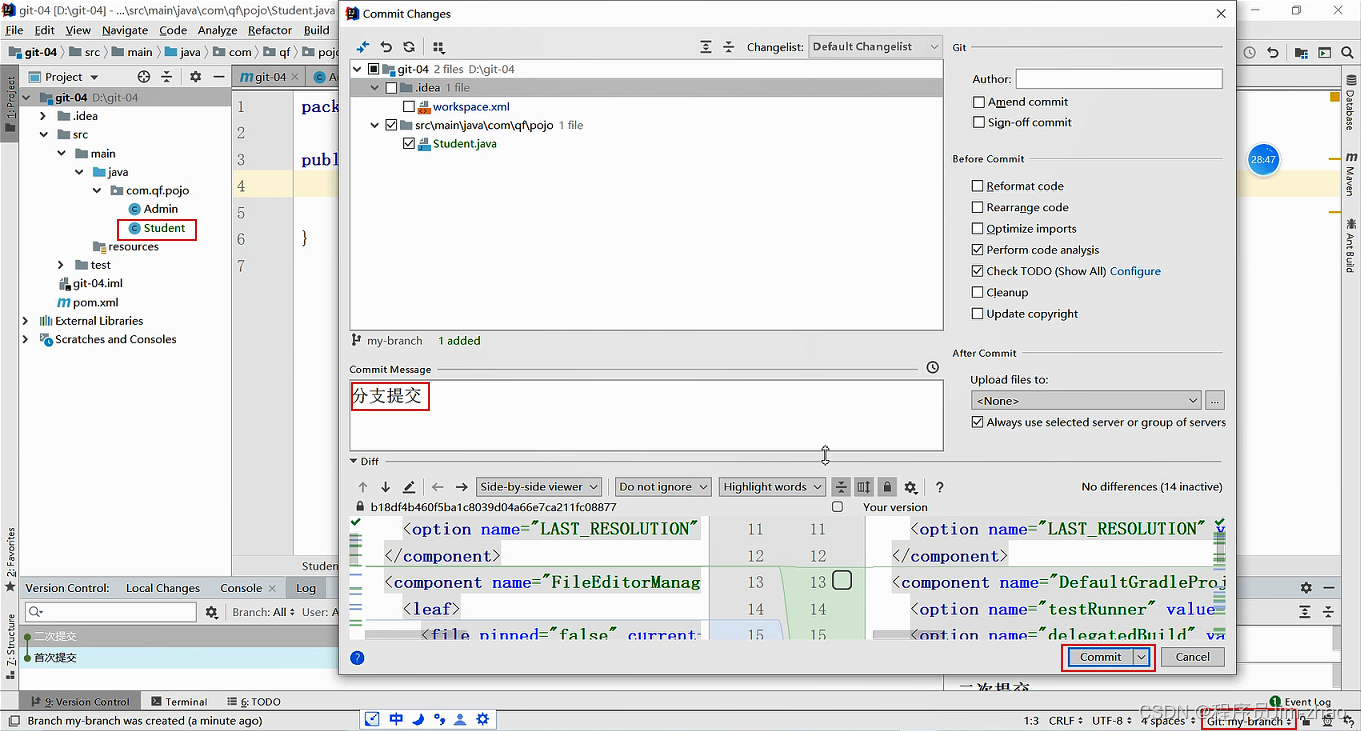Open settings gear in Project panel header

point(195,77)
